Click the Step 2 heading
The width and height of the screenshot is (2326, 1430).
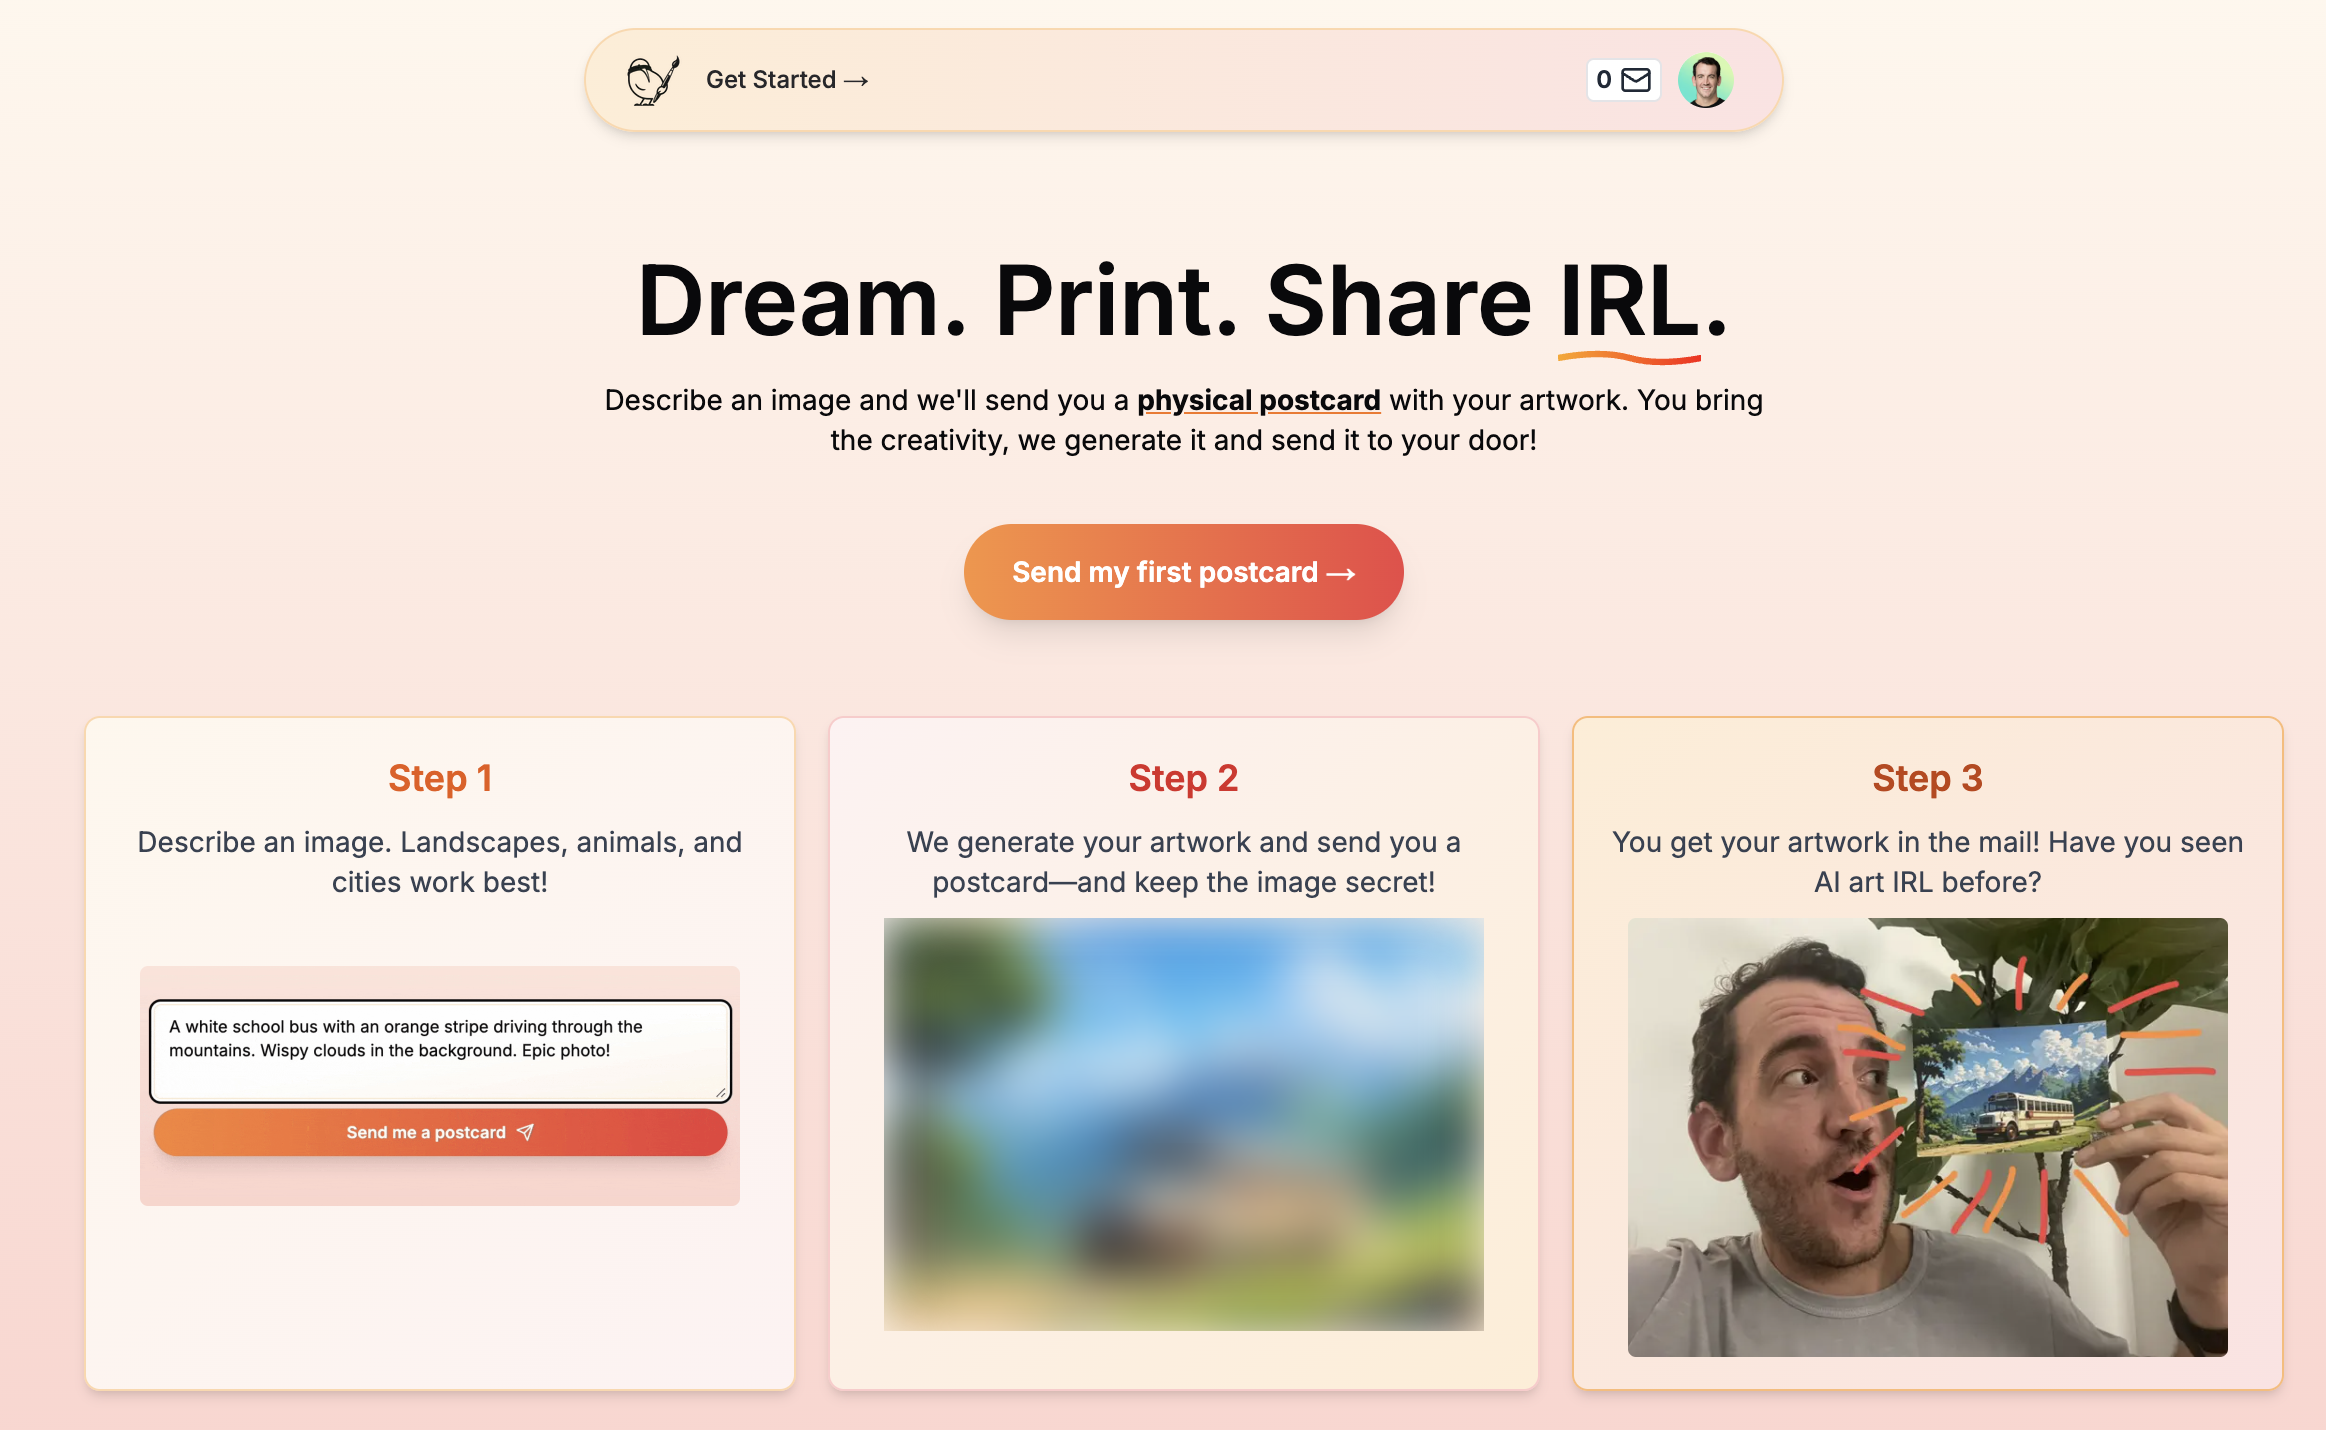[x=1184, y=778]
